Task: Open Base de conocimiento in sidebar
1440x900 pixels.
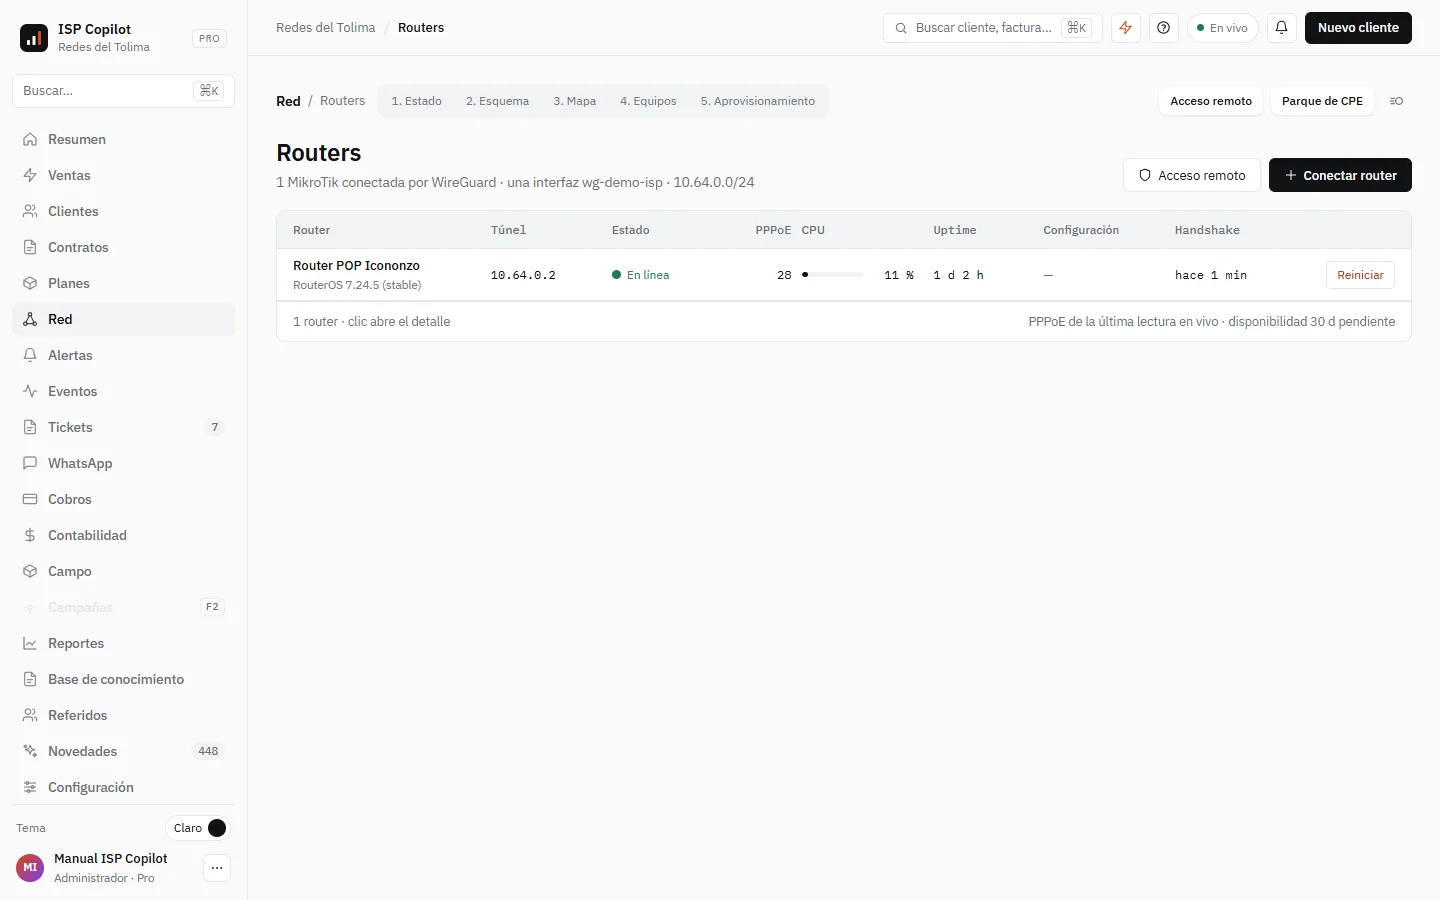Action: coord(123,679)
